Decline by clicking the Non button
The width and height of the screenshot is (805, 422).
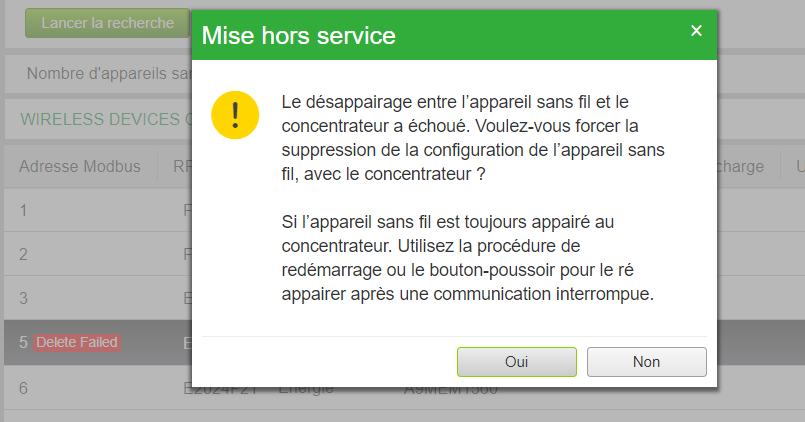click(x=646, y=362)
